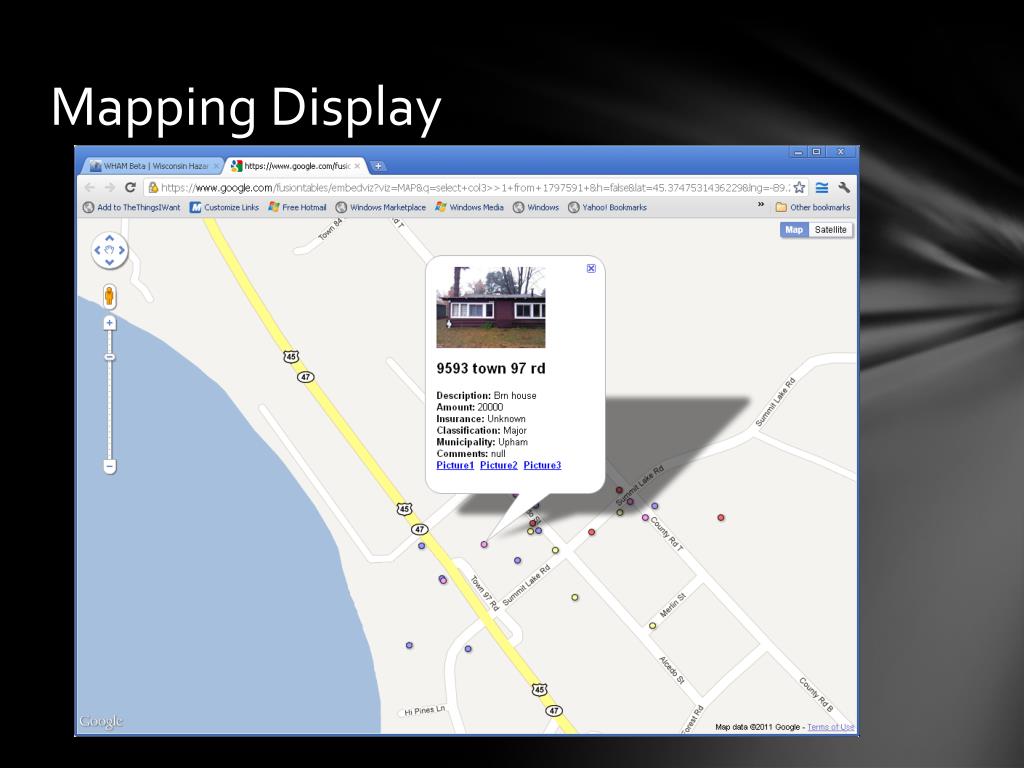Go back with browser back arrow

[89, 187]
